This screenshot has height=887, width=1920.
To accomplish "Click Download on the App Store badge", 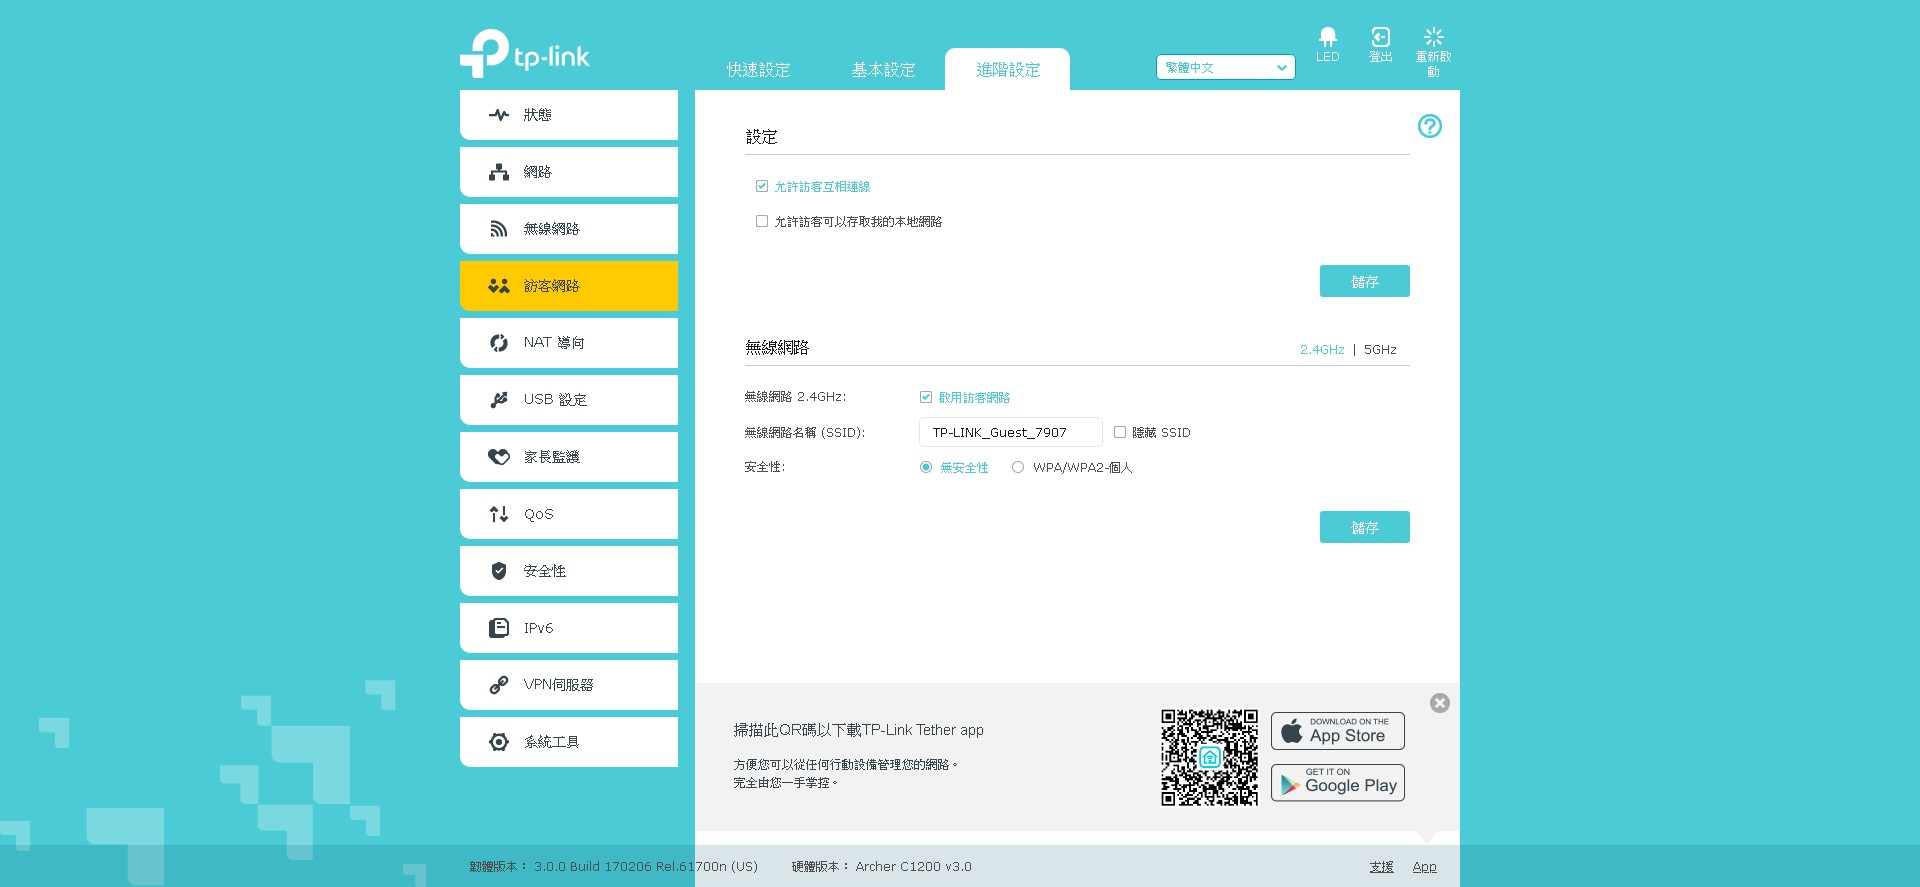I will [1337, 731].
